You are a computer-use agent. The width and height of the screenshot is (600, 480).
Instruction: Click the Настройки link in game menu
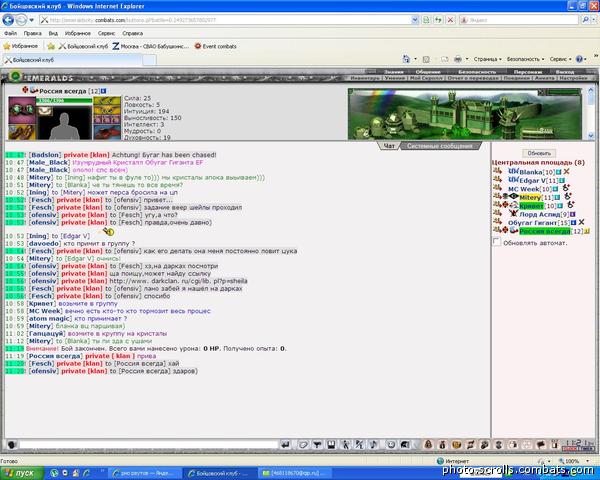tap(573, 78)
